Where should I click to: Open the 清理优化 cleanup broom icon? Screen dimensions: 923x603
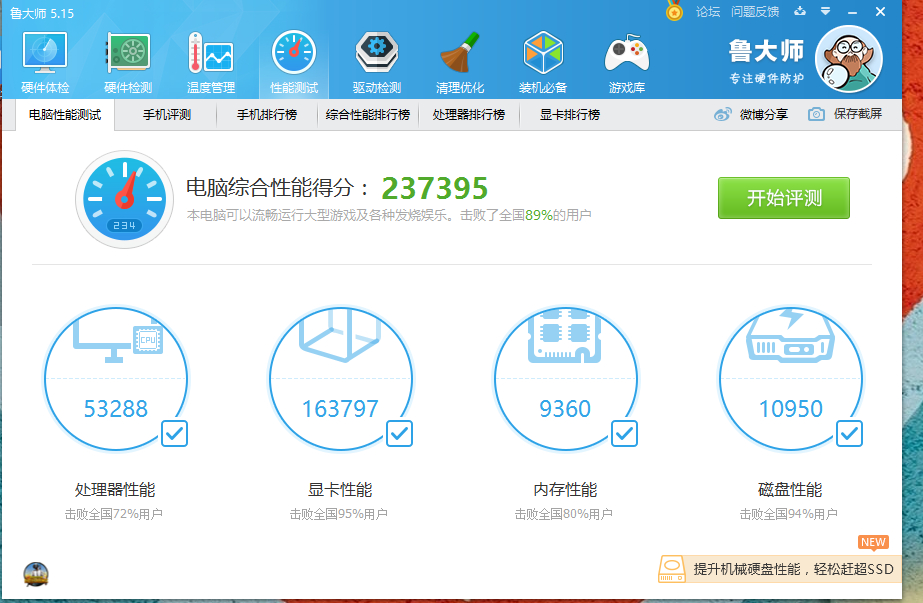click(460, 54)
